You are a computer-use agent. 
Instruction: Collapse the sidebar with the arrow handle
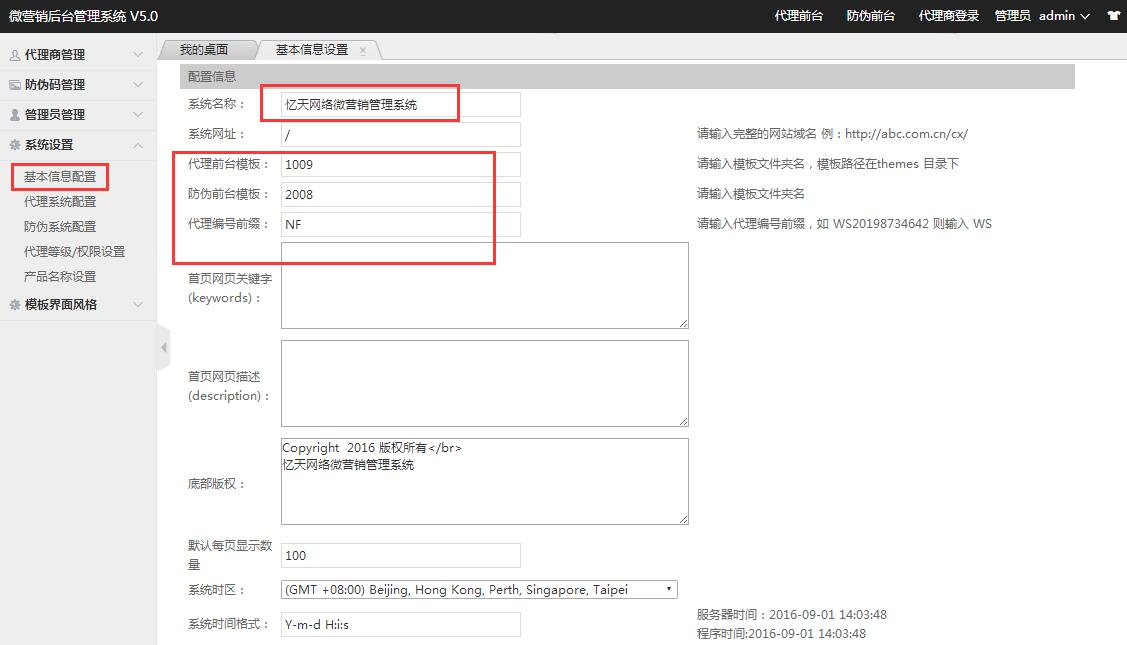coord(164,347)
